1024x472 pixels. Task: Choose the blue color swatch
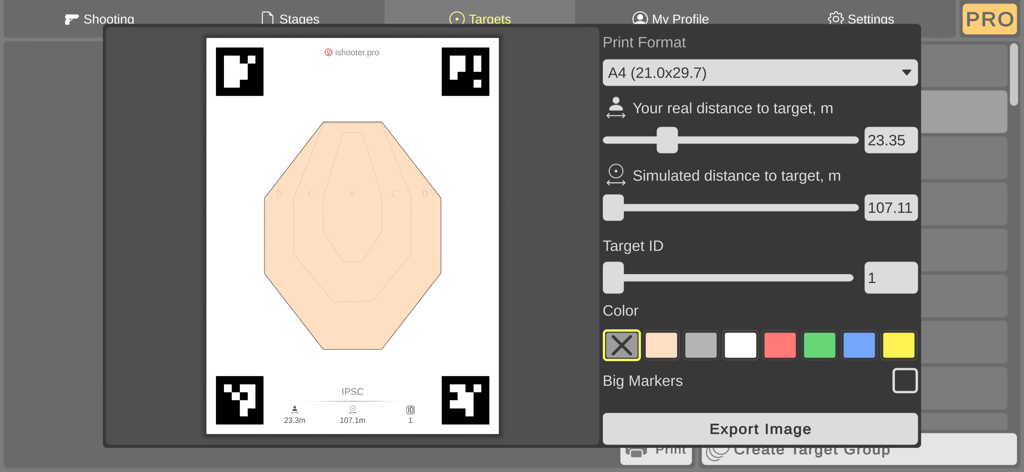(x=859, y=345)
